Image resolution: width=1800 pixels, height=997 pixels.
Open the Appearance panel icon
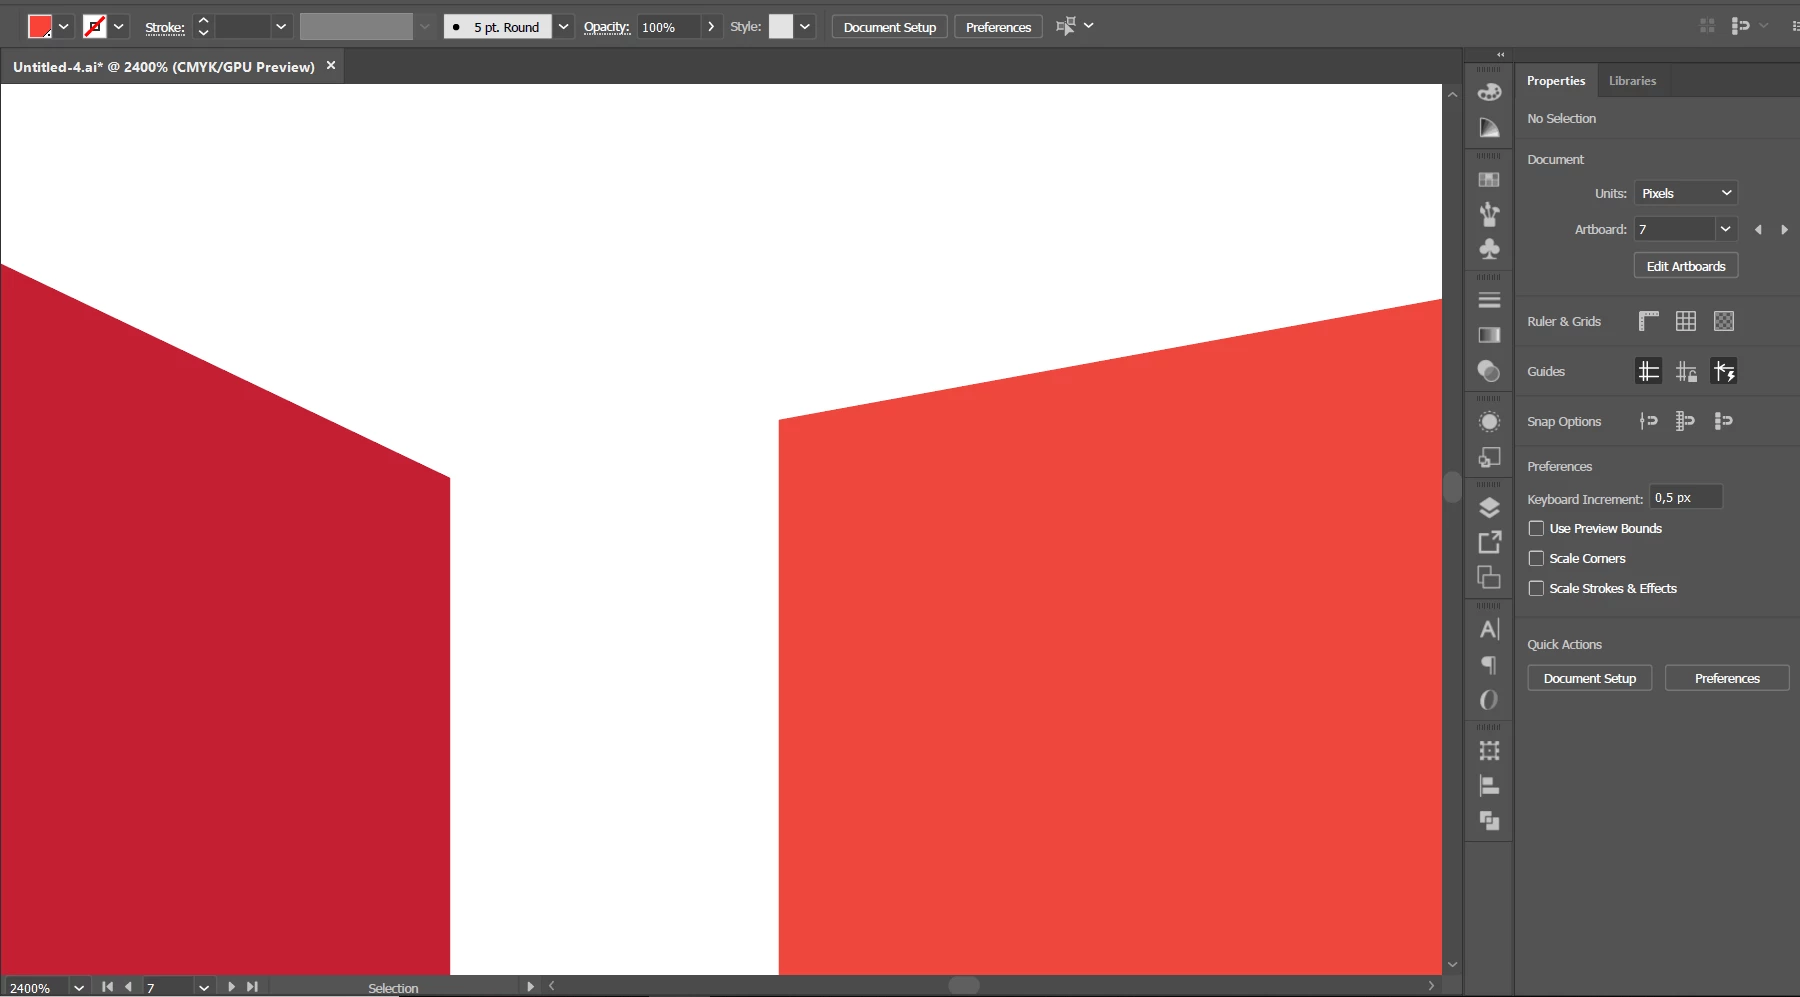tap(1489, 422)
